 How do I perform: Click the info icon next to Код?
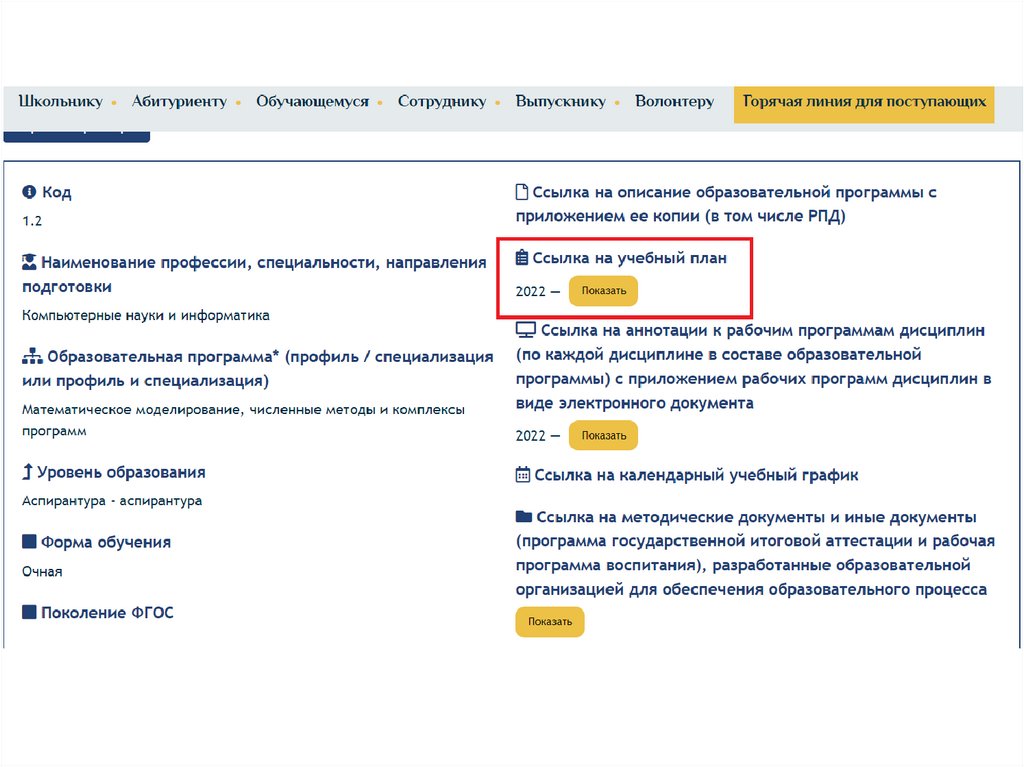pyautogui.click(x=29, y=191)
